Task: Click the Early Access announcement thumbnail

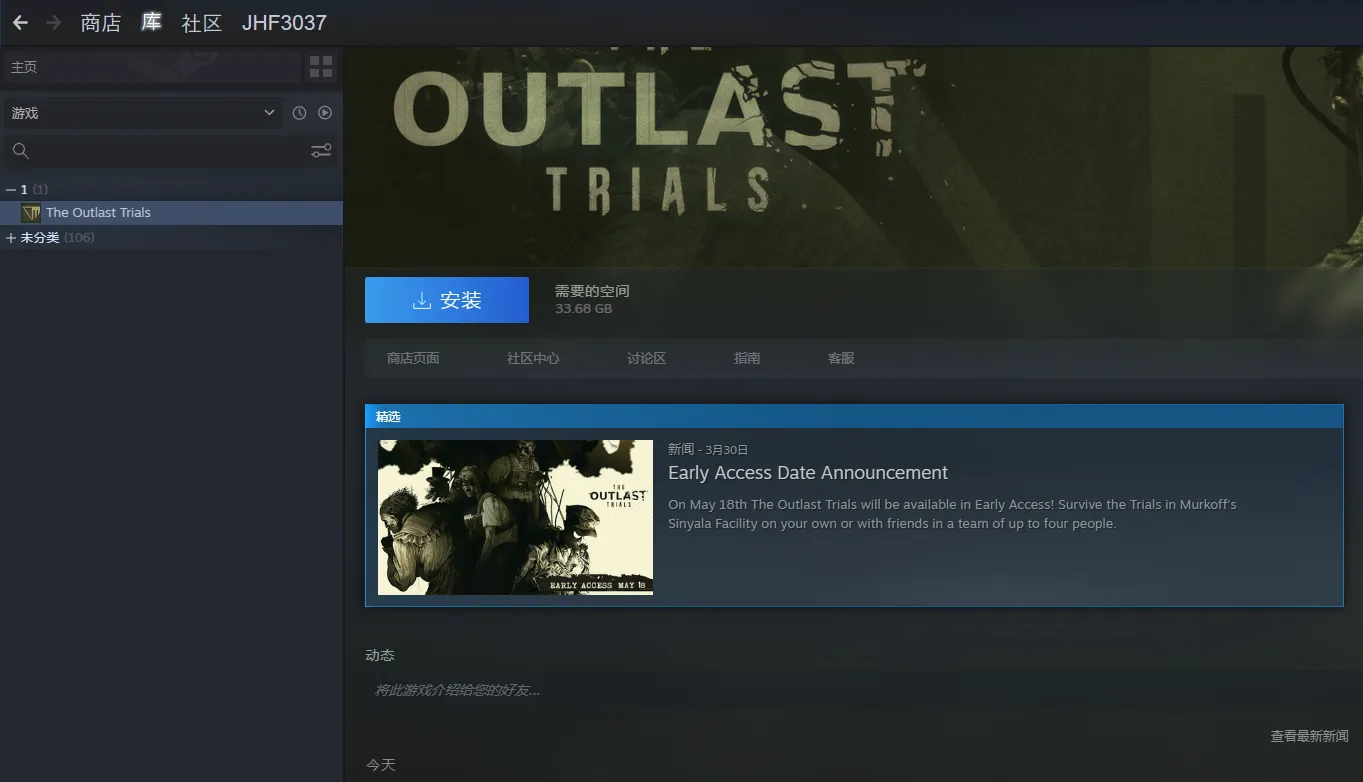Action: click(x=515, y=517)
